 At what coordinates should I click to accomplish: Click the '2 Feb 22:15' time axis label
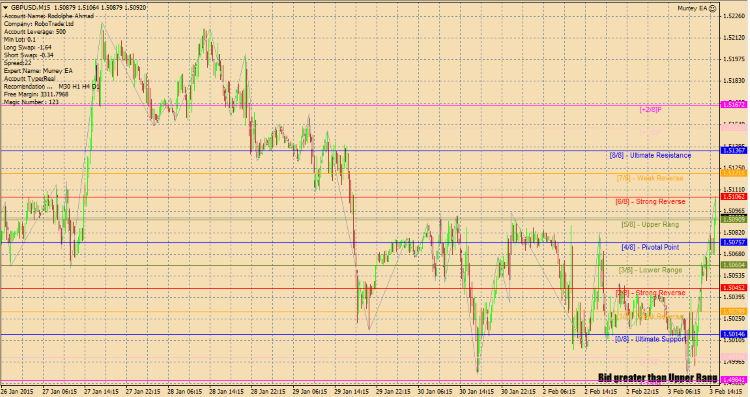[642, 391]
